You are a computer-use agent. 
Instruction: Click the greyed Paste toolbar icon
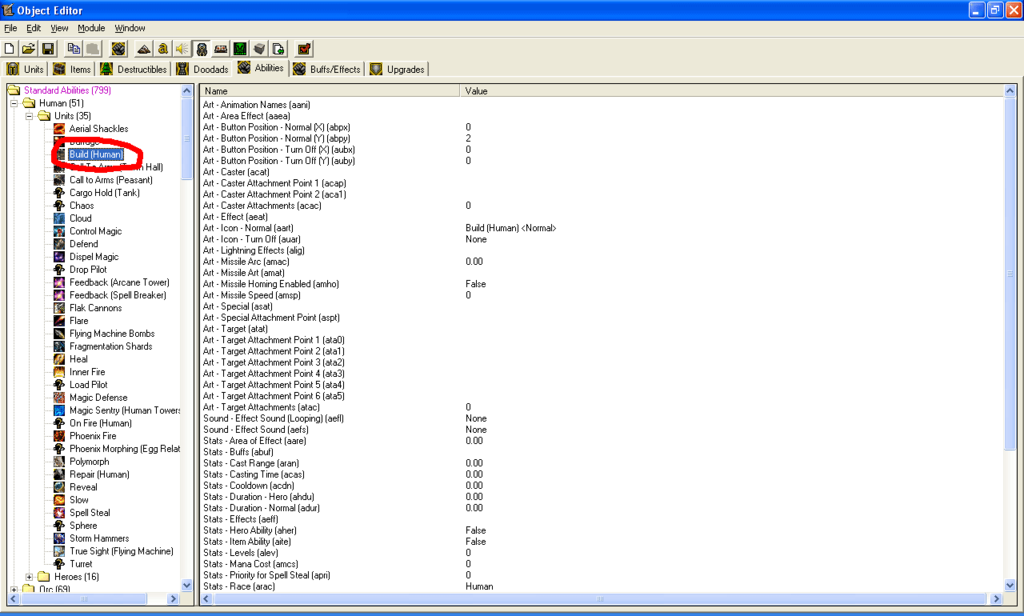[x=93, y=49]
